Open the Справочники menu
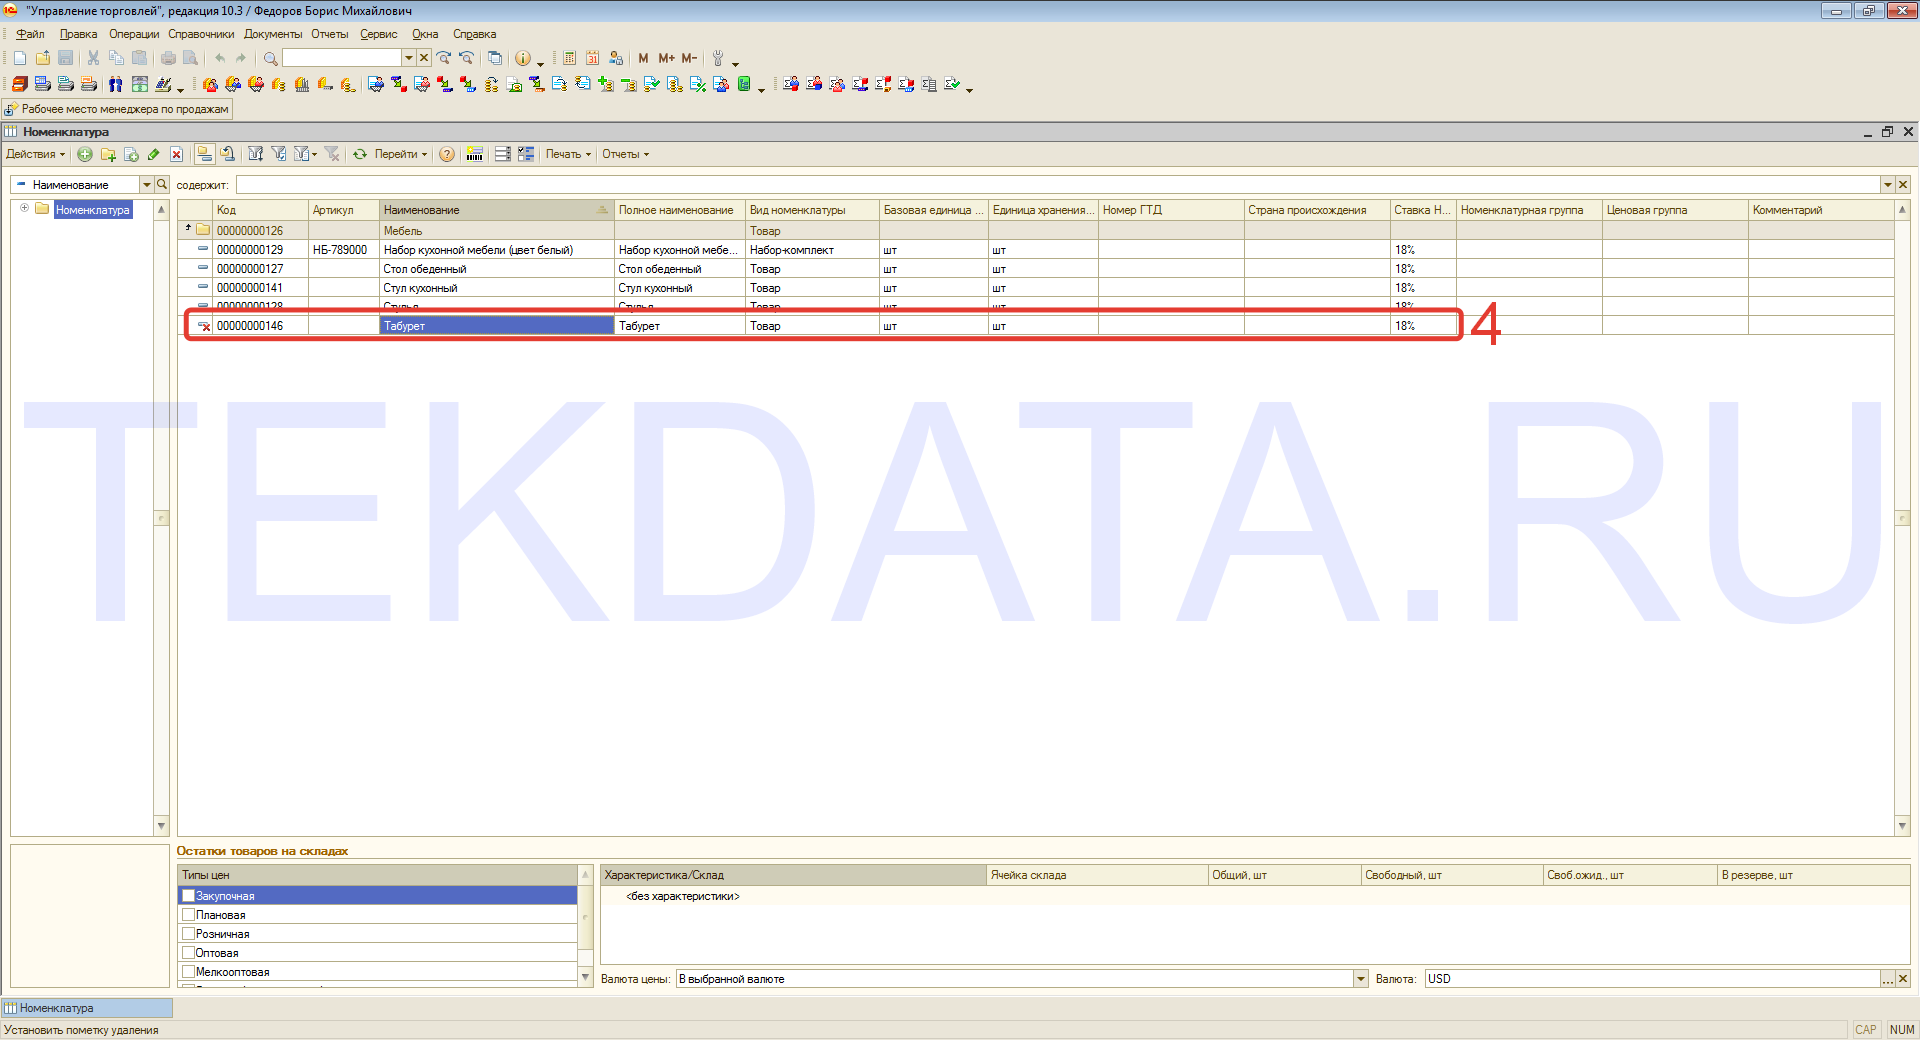1920x1040 pixels. pyautogui.click(x=201, y=34)
